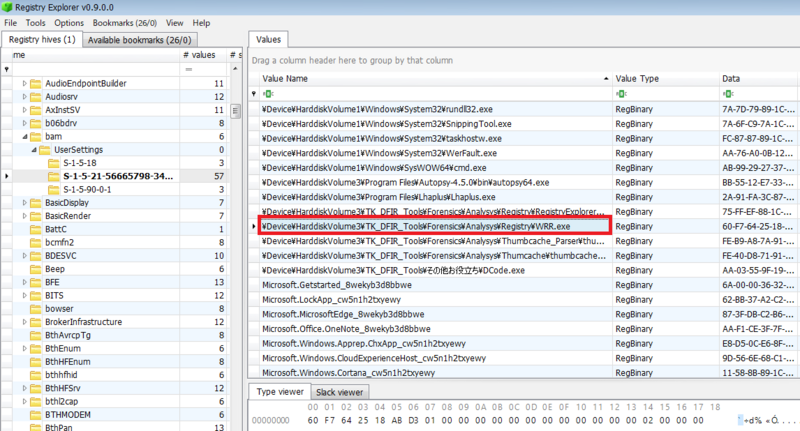Screen dimensions: 800x431
Task: Select the S-1-5-21-56665798-34... key
Action: [x=118, y=176]
